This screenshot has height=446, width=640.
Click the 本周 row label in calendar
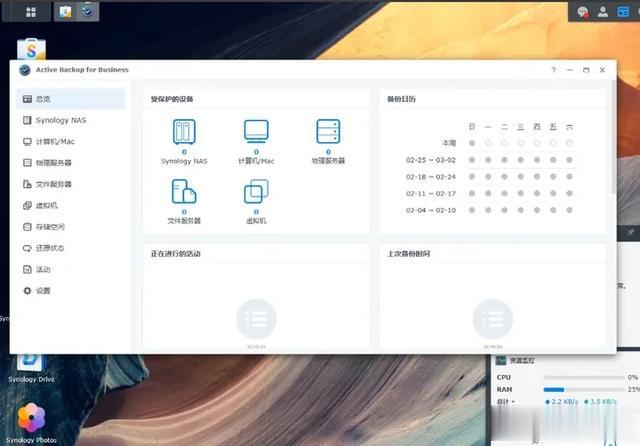[449, 143]
